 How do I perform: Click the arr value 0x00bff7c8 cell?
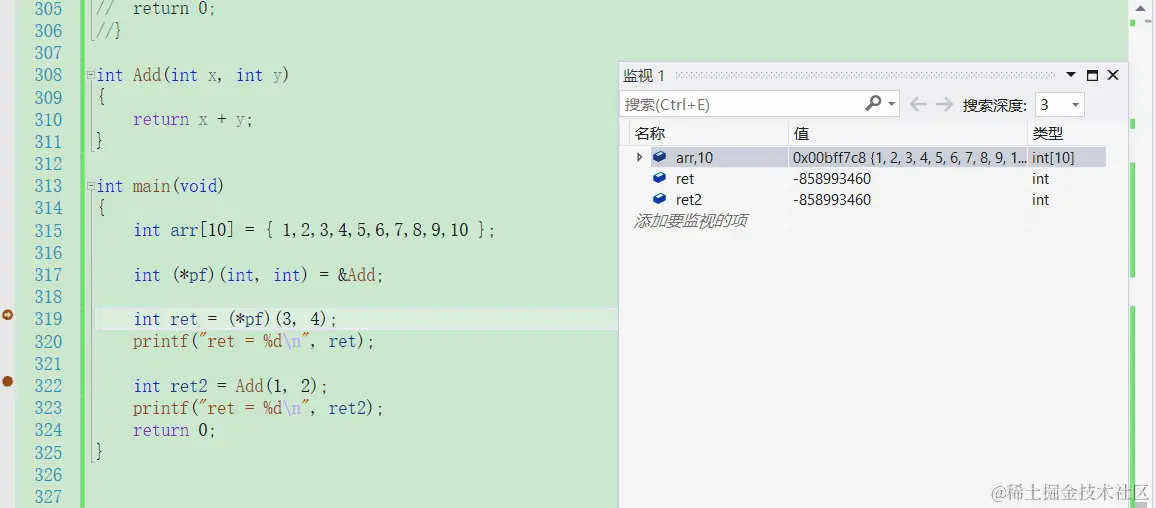[x=908, y=157]
